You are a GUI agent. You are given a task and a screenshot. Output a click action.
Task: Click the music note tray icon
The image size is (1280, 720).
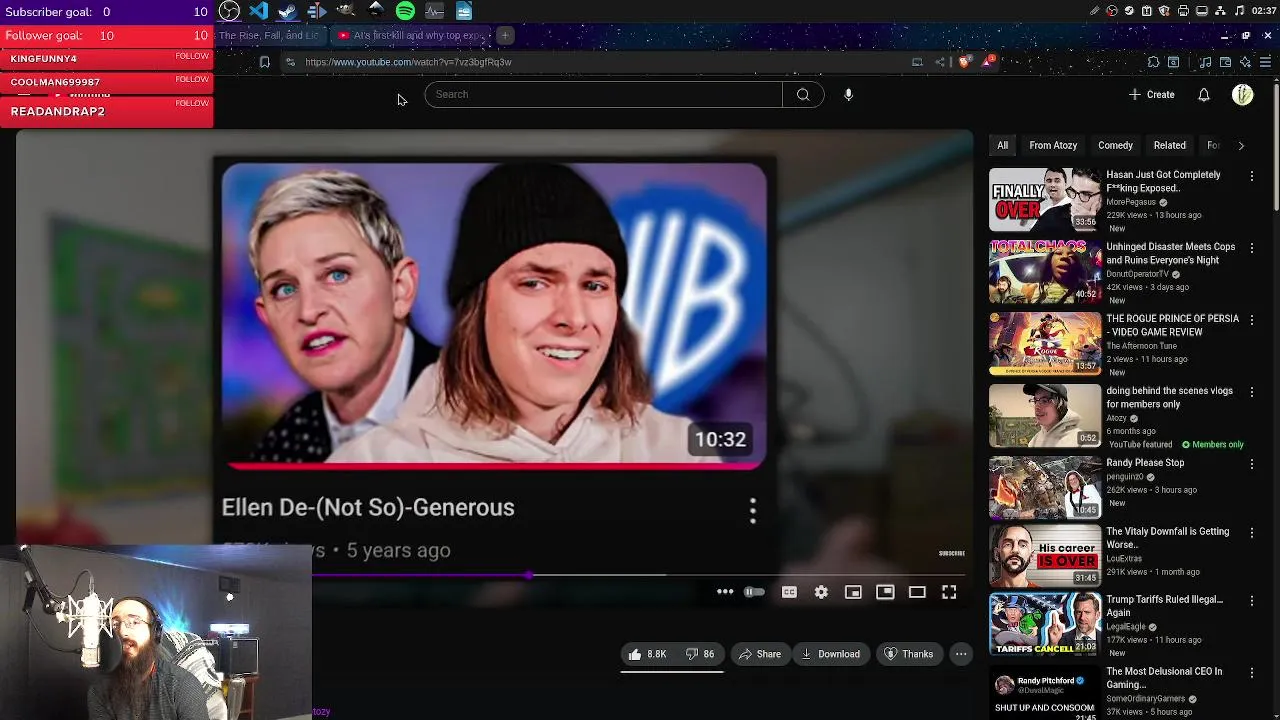pyautogui.click(x=1240, y=11)
